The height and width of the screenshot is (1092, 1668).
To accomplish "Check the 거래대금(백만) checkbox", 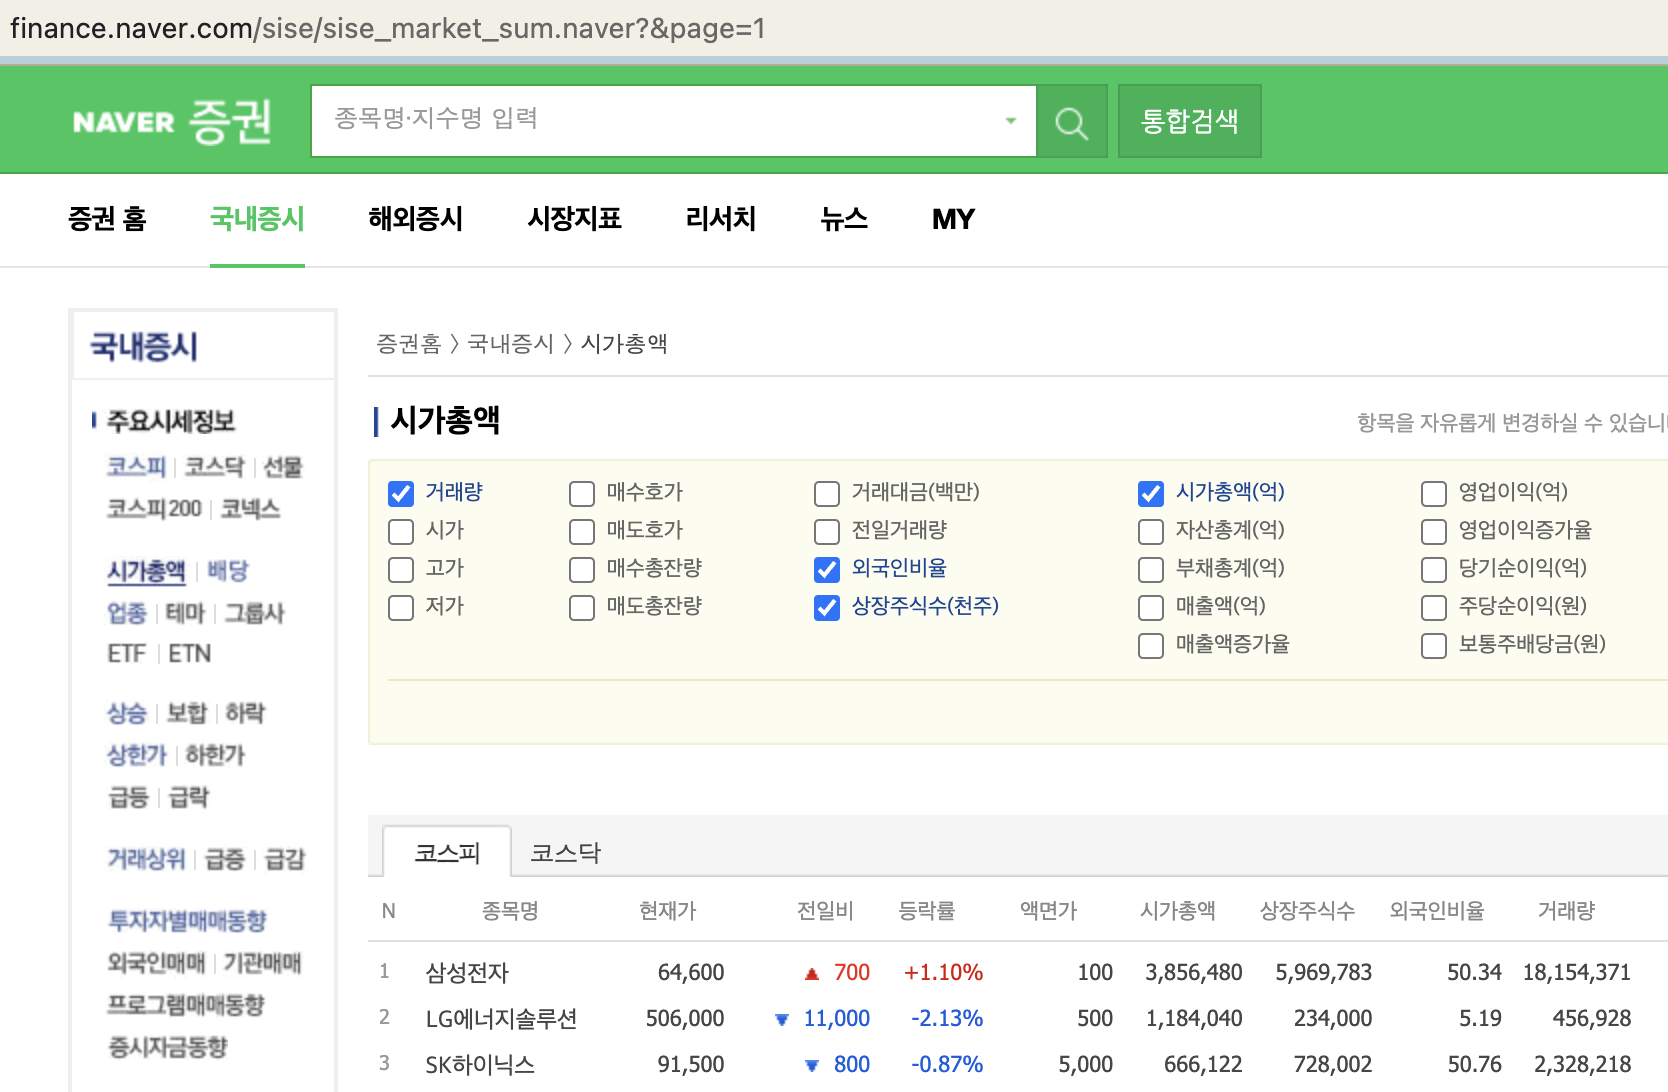I will (x=827, y=493).
